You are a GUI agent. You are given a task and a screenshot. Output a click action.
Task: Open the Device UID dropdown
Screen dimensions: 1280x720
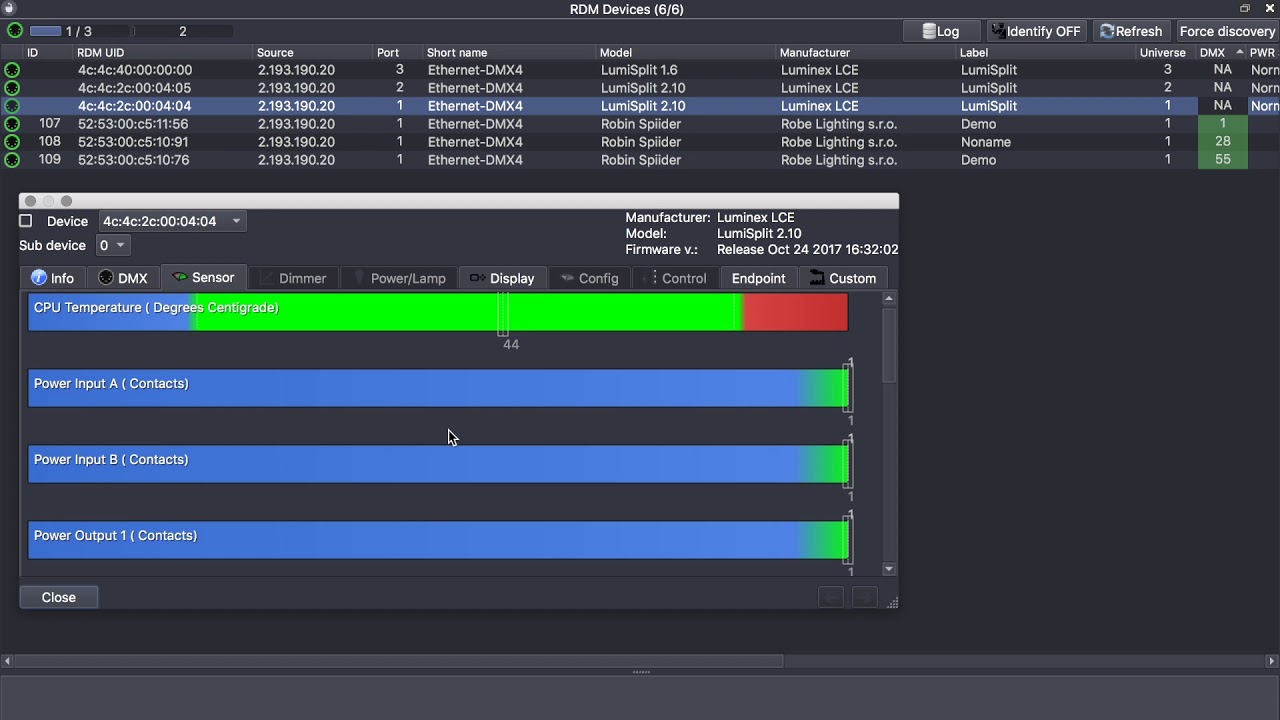172,221
